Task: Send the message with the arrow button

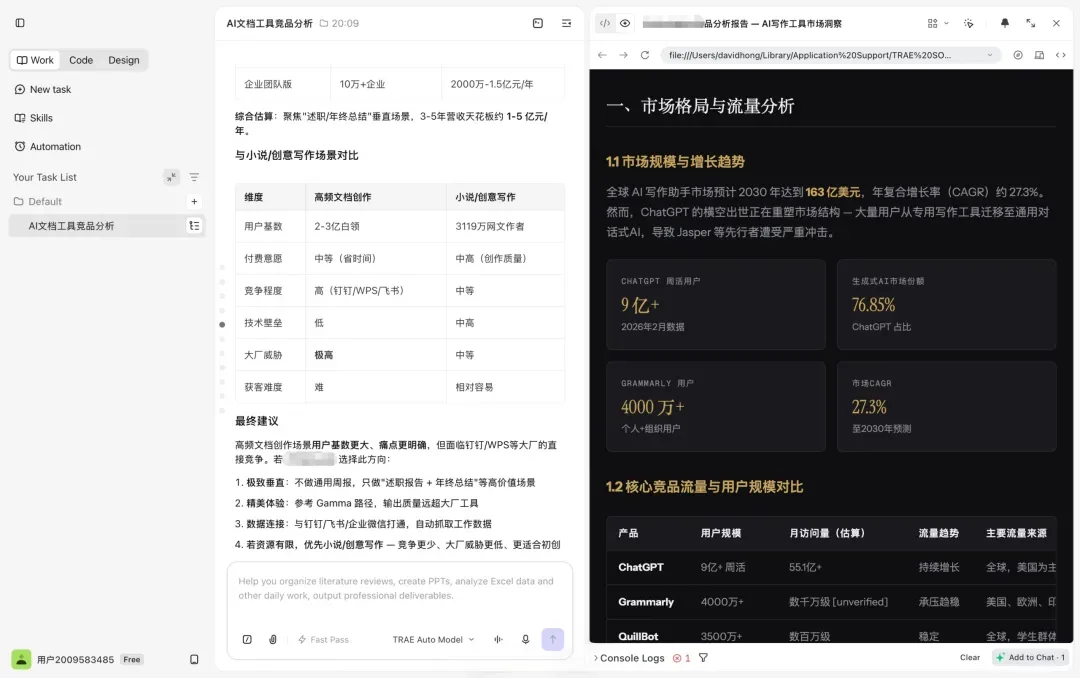Action: (x=552, y=639)
